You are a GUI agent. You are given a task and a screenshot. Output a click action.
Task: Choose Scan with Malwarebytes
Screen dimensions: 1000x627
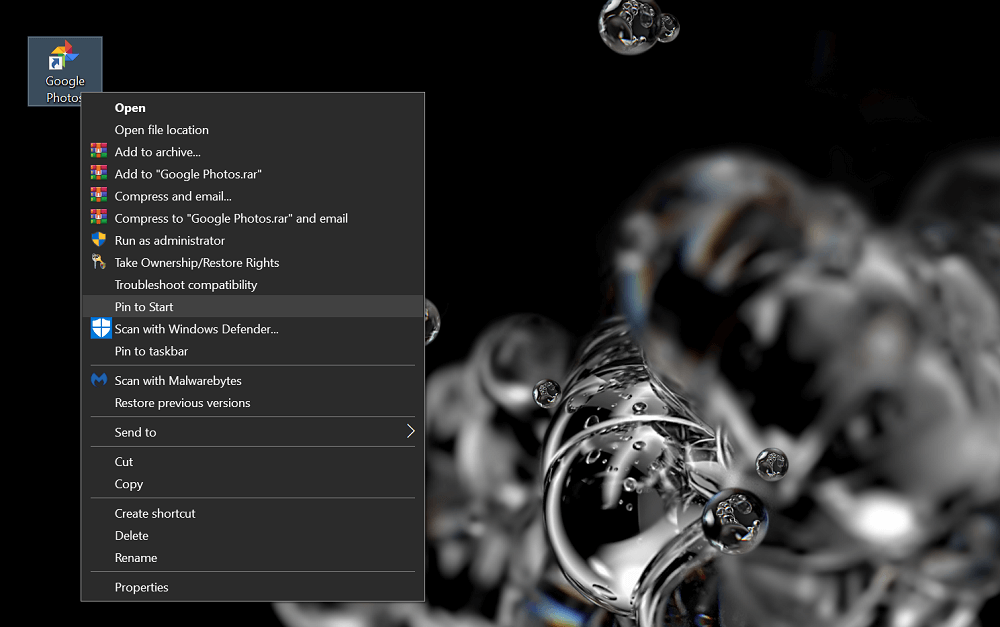pyautogui.click(x=253, y=381)
